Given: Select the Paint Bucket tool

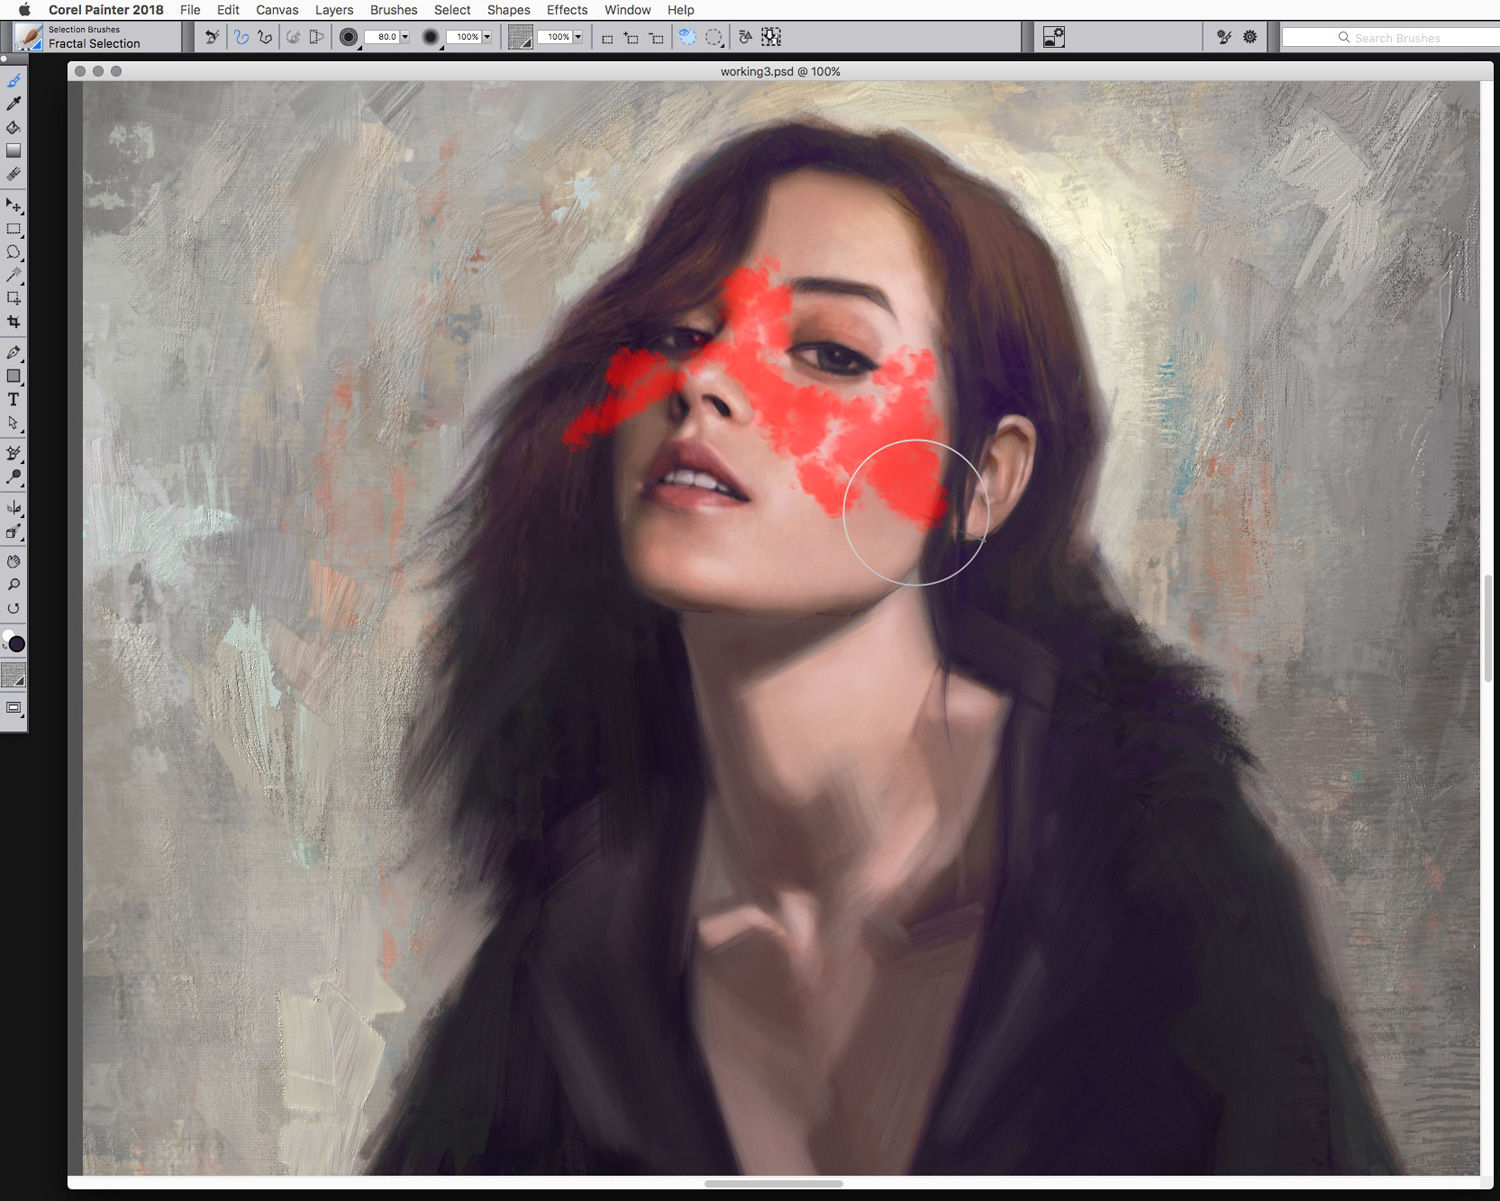Looking at the screenshot, I should [x=14, y=128].
